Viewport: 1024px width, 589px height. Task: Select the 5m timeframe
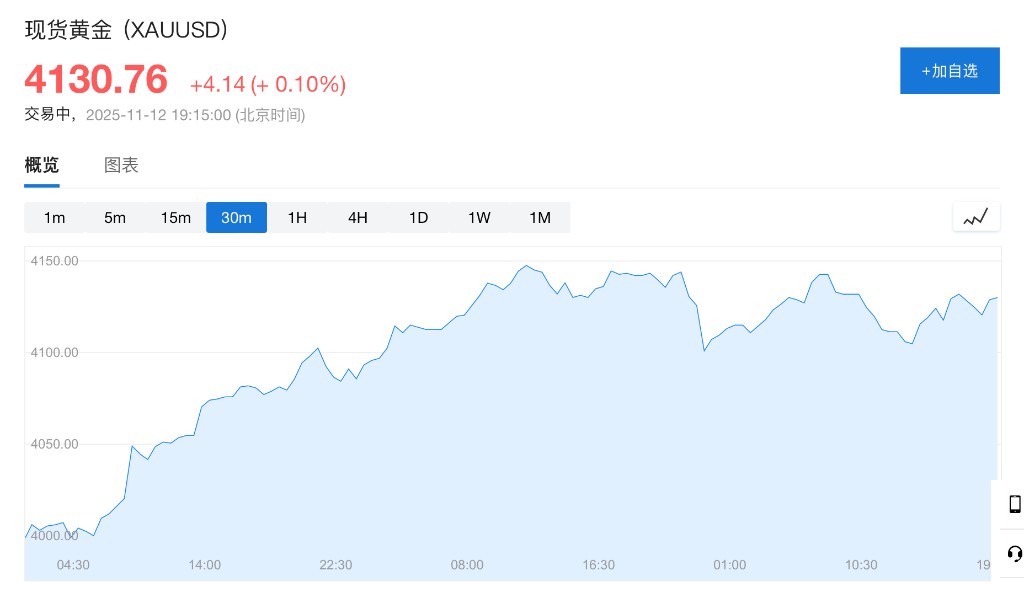115,217
